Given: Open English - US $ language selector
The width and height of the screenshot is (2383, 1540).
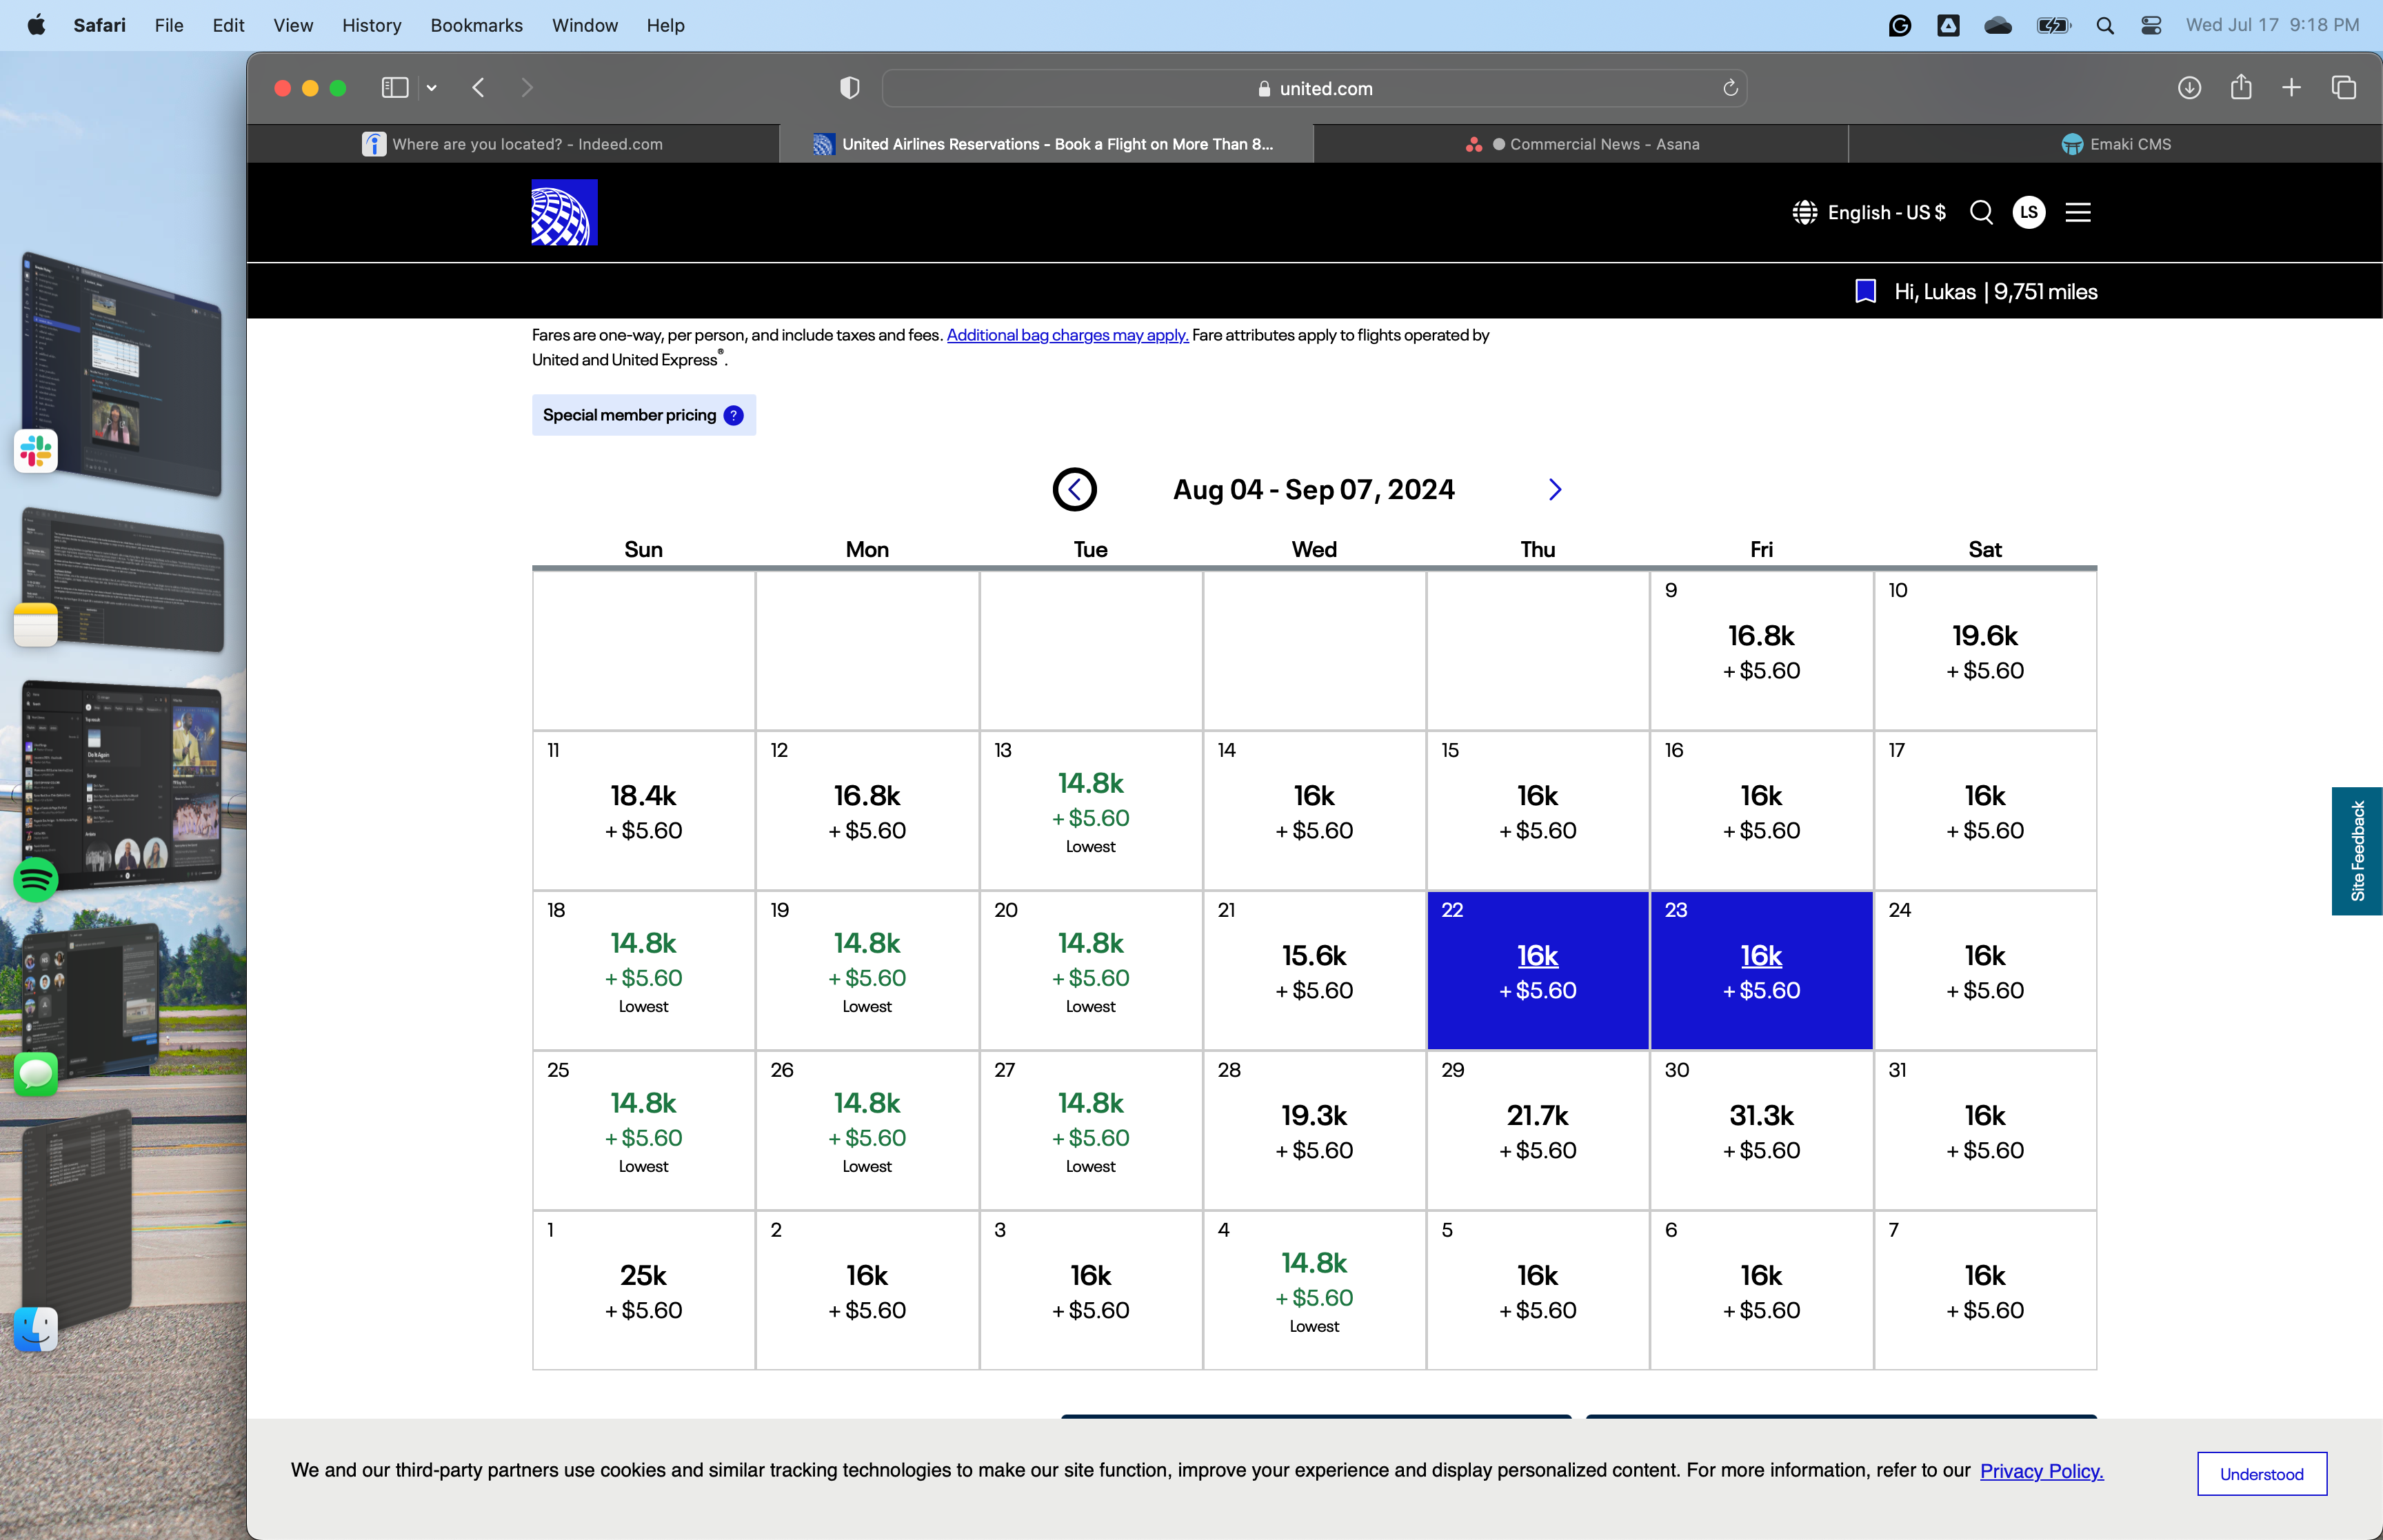Looking at the screenshot, I should pyautogui.click(x=1869, y=212).
